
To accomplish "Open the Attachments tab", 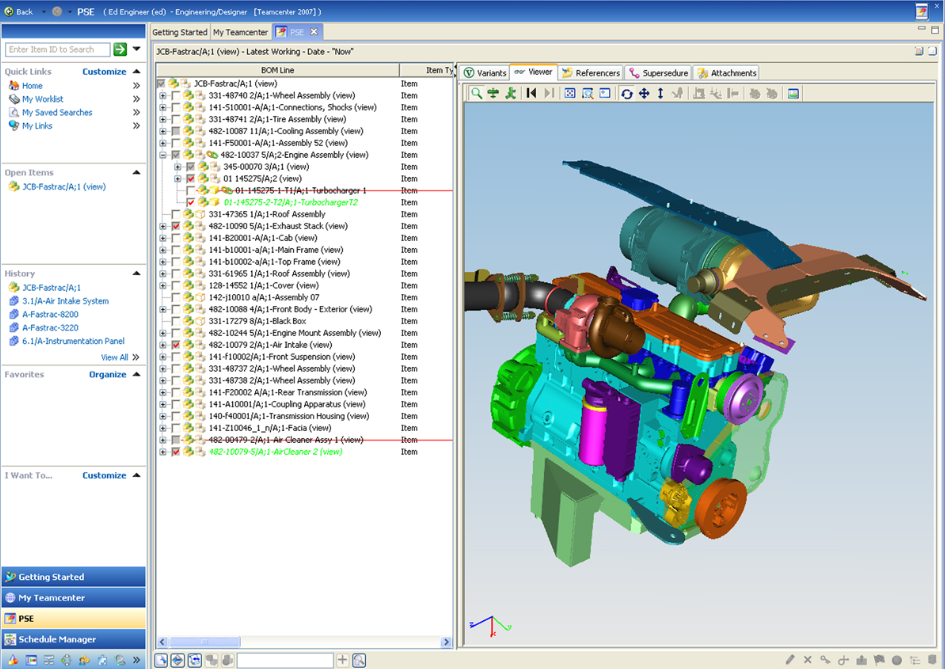I will coord(727,73).
